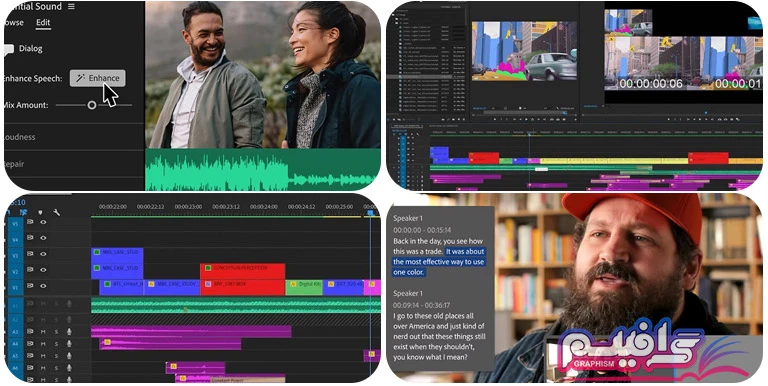Switch to the Browse tab in Essential Sound
Image resolution: width=768 pixels, height=386 pixels.
[x=13, y=23]
